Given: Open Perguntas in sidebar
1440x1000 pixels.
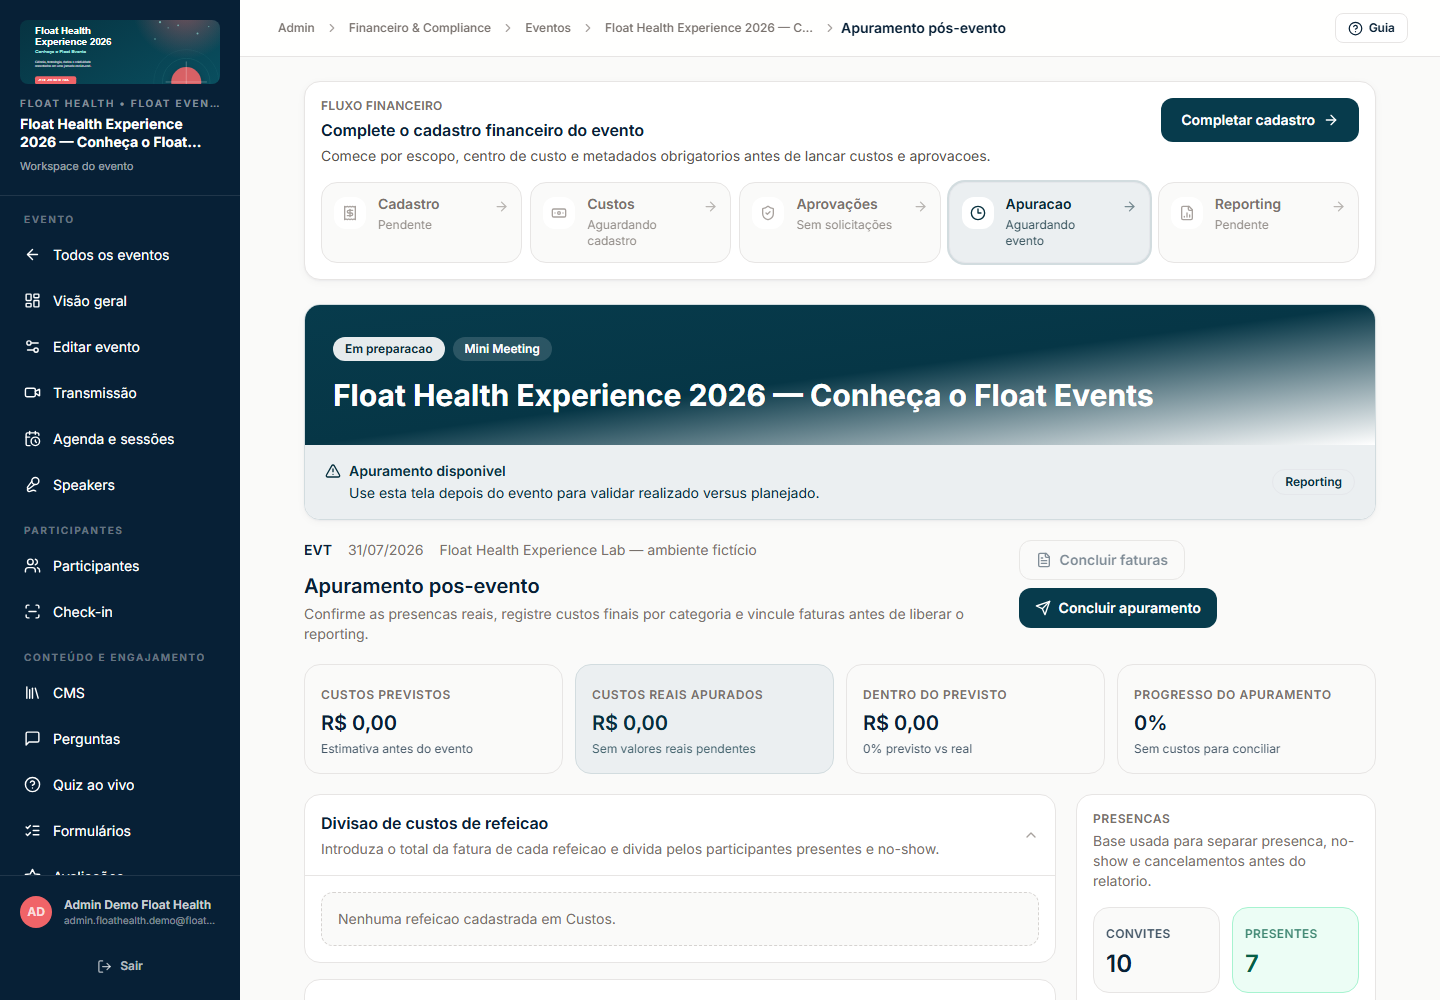Looking at the screenshot, I should 120,739.
